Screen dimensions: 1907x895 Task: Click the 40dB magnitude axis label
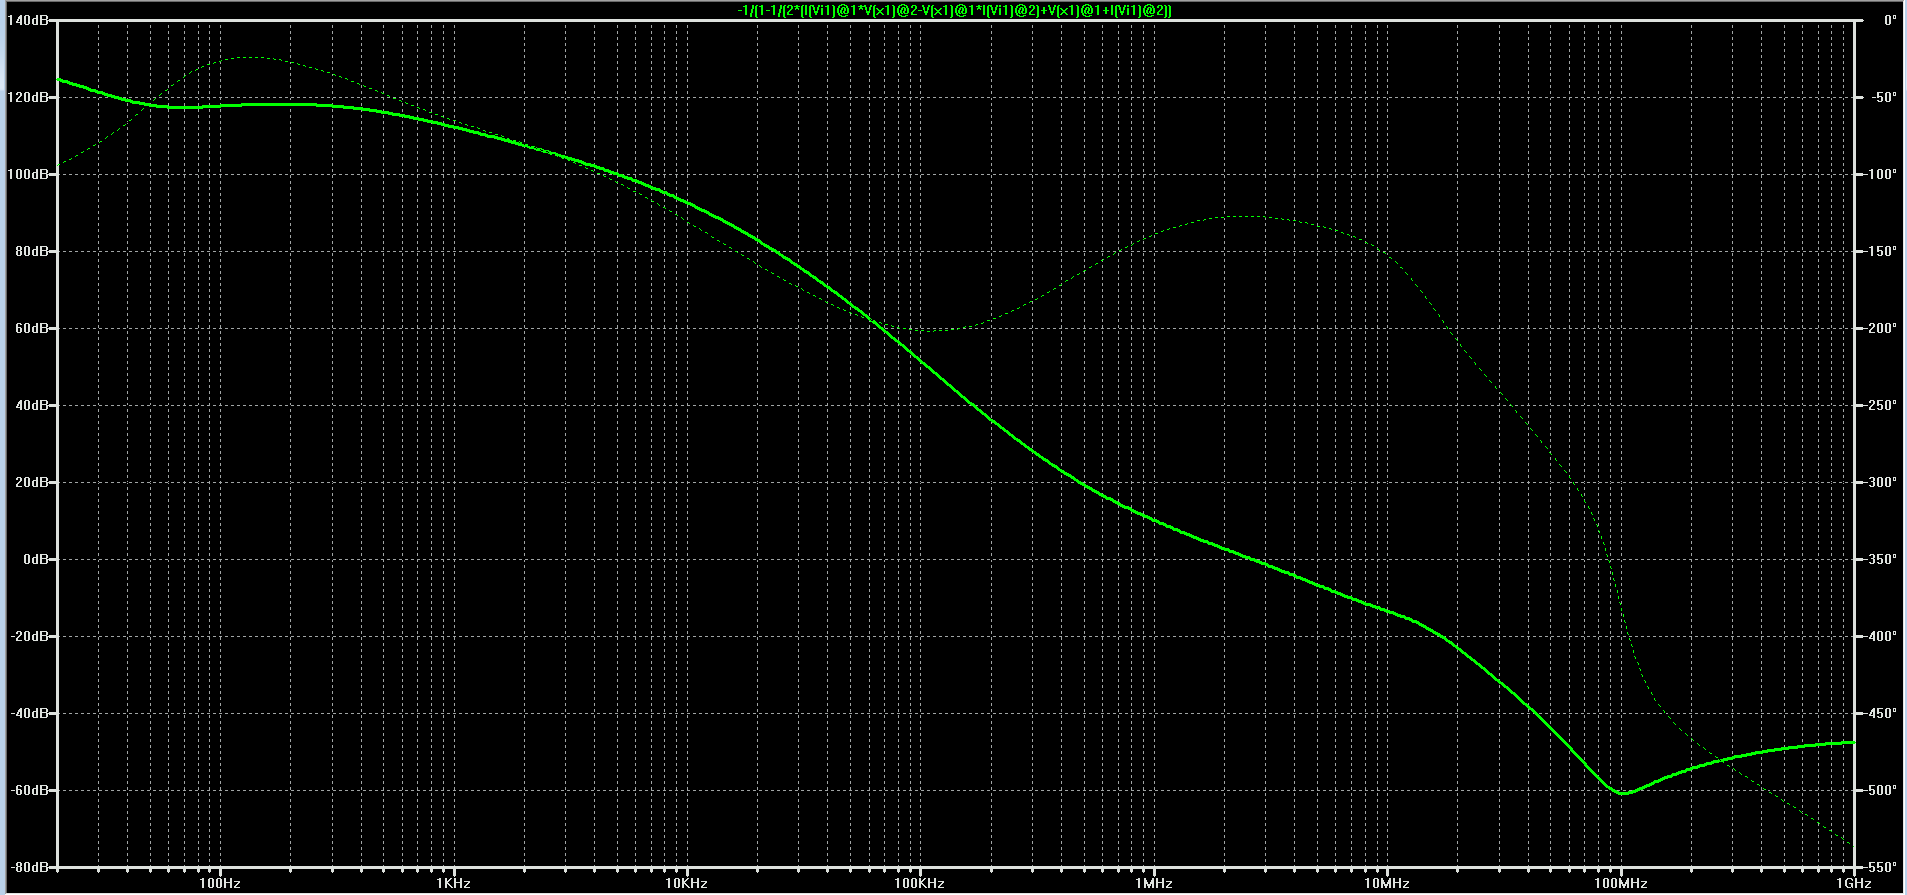pos(32,405)
